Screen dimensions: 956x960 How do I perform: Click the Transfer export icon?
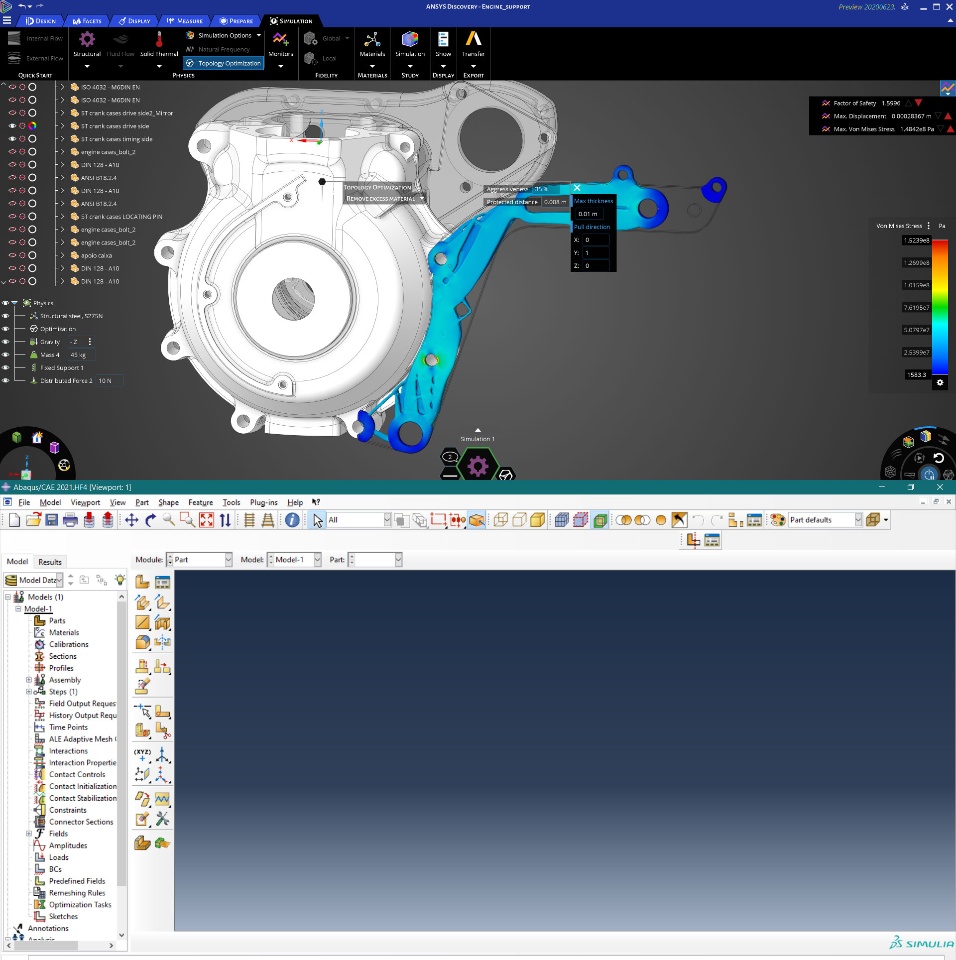tap(473, 40)
